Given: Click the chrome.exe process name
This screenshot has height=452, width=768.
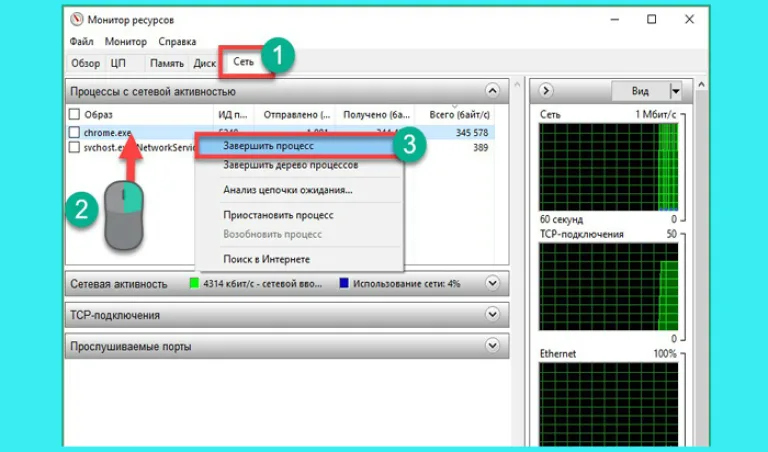Looking at the screenshot, I should click(107, 133).
